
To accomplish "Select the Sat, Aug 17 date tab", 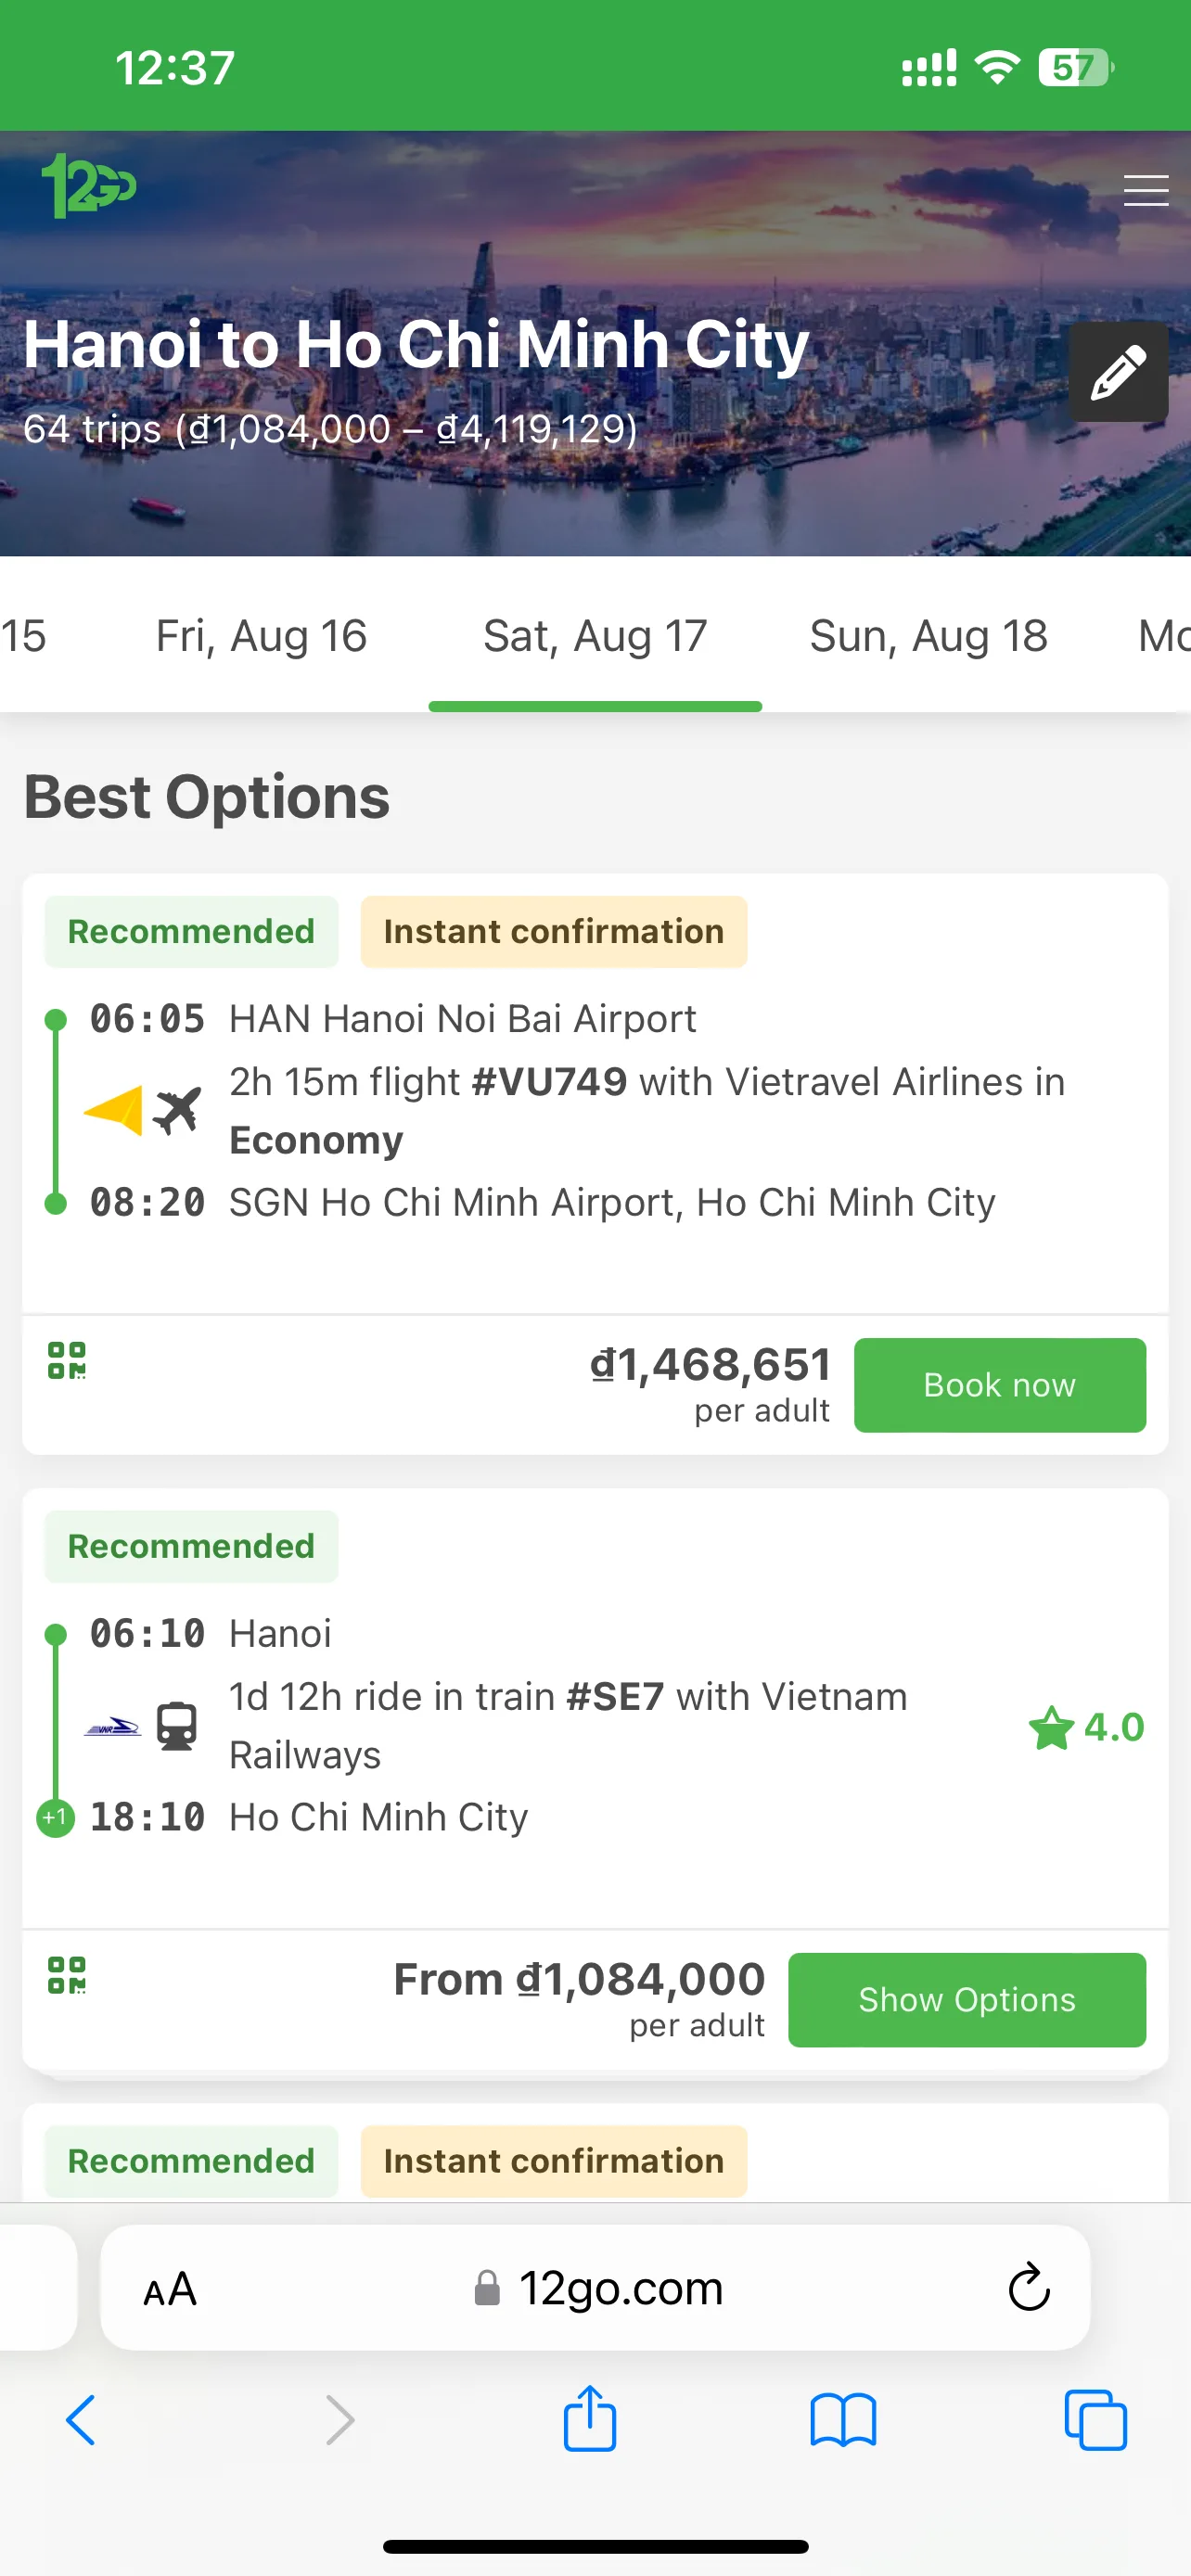I will click(x=595, y=636).
